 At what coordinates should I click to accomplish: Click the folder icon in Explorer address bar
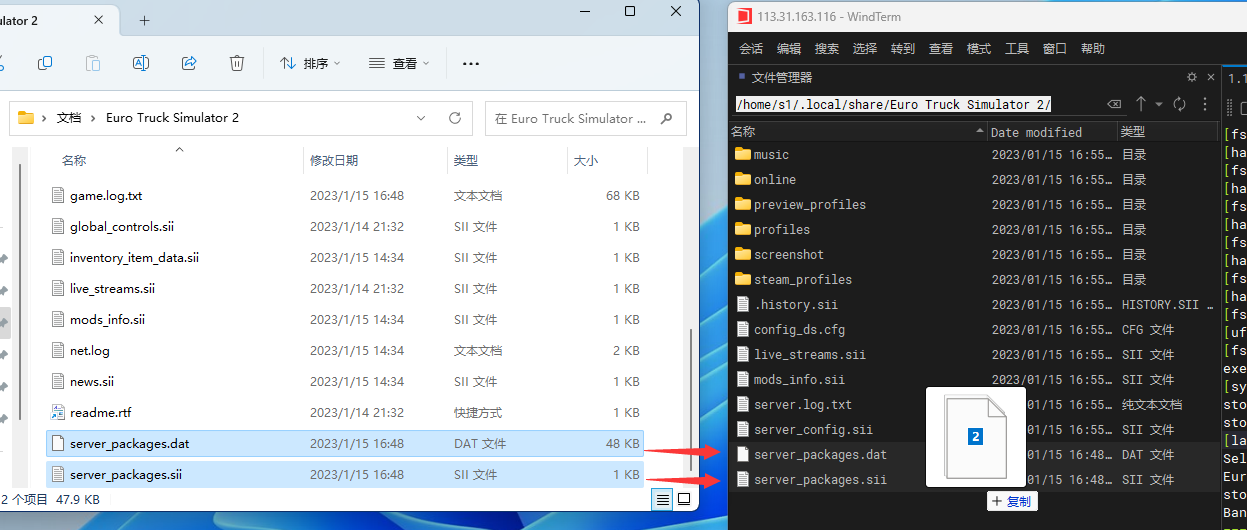point(27,118)
